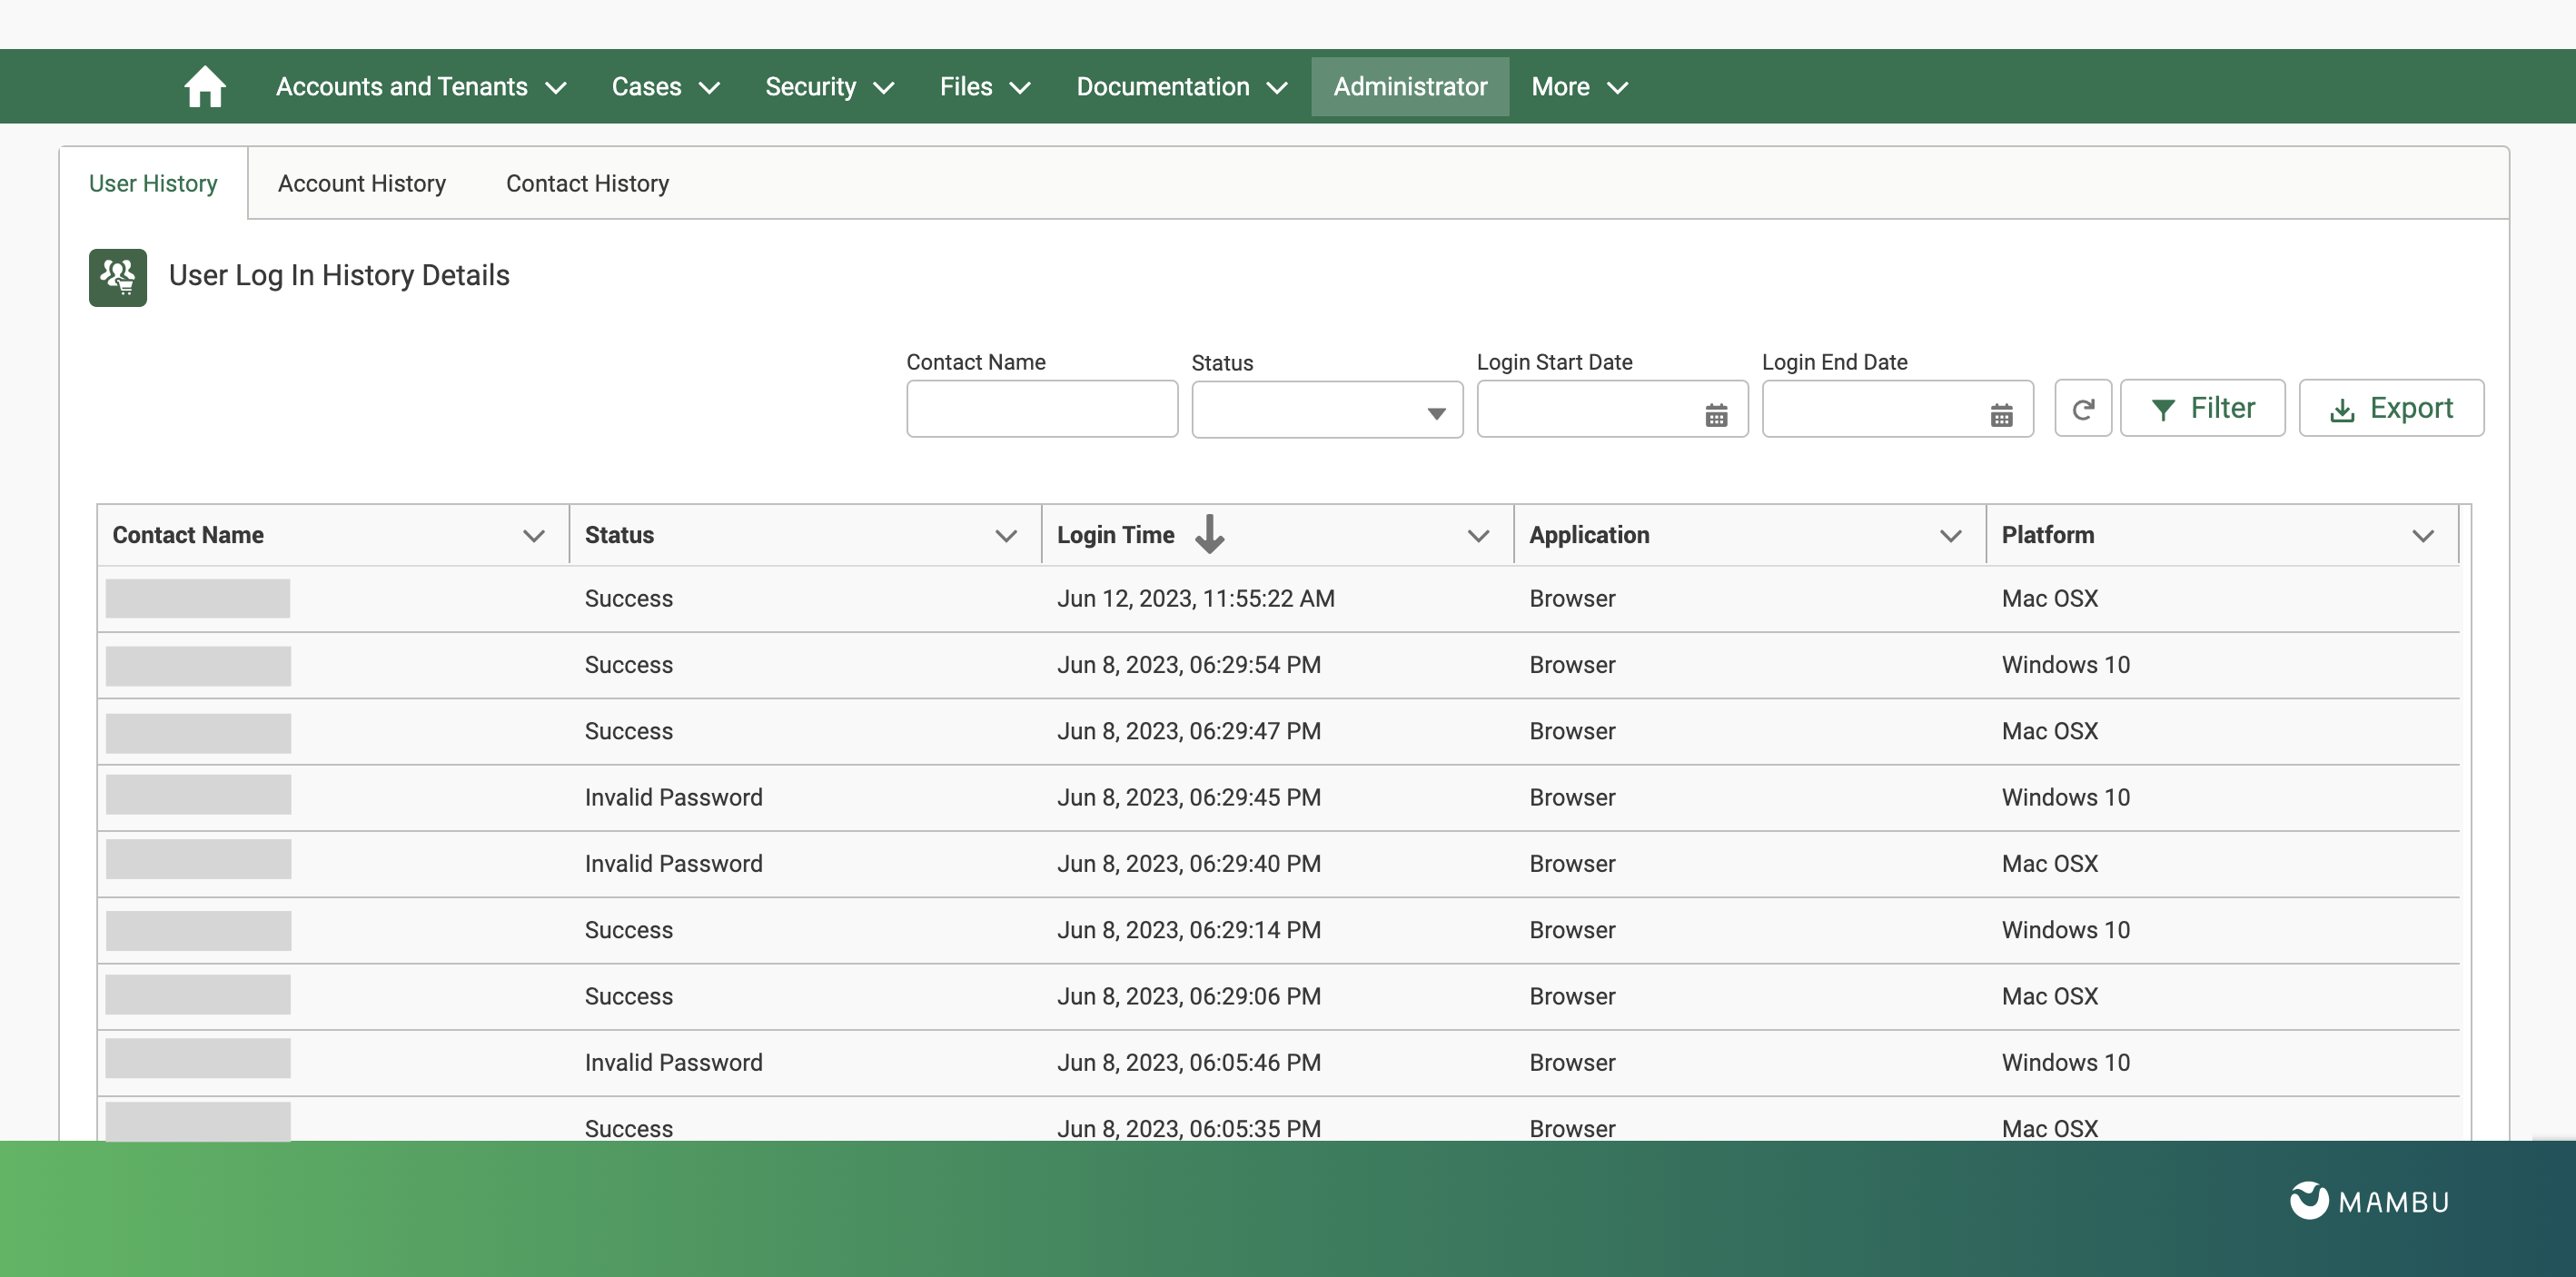Click the sort arrow on Login Time column
The image size is (2576, 1277).
(x=1210, y=535)
